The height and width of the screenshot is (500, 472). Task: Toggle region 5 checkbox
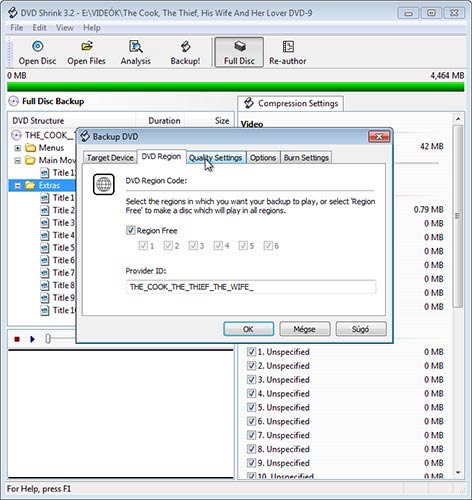pos(243,246)
